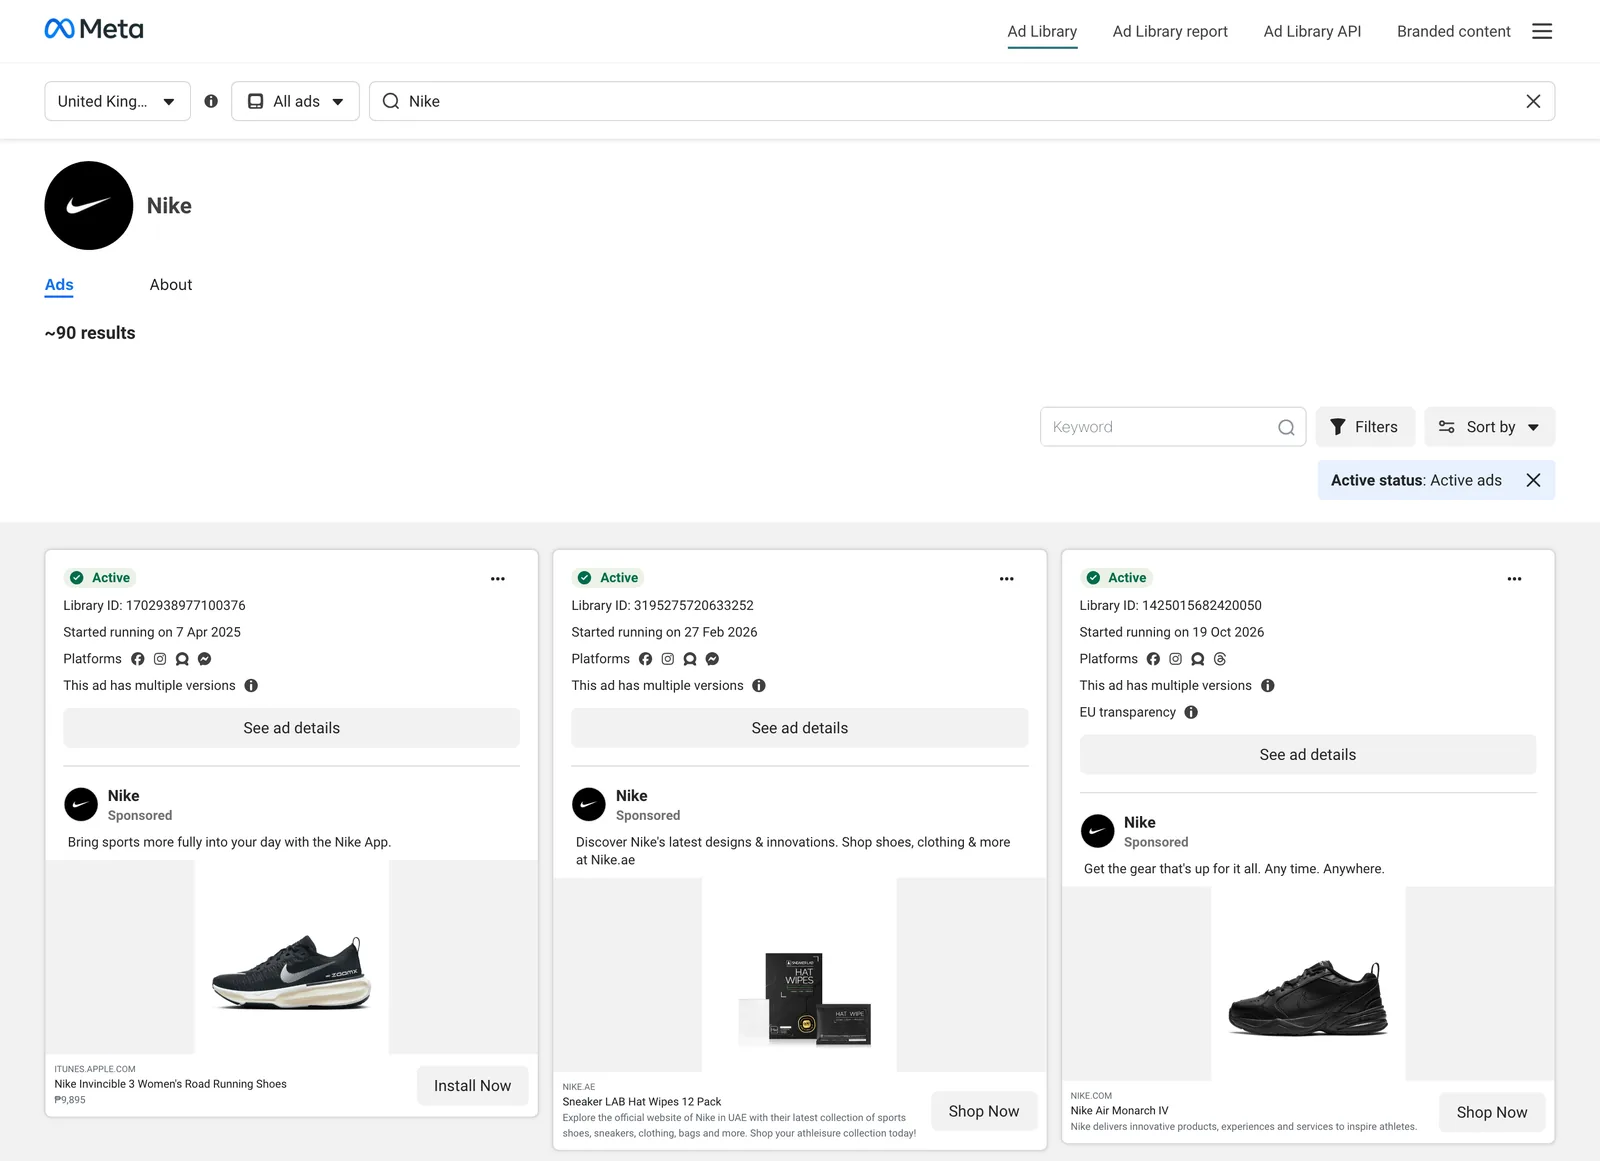Expand the Sort by dropdown
The image size is (1600, 1161).
[x=1489, y=427]
